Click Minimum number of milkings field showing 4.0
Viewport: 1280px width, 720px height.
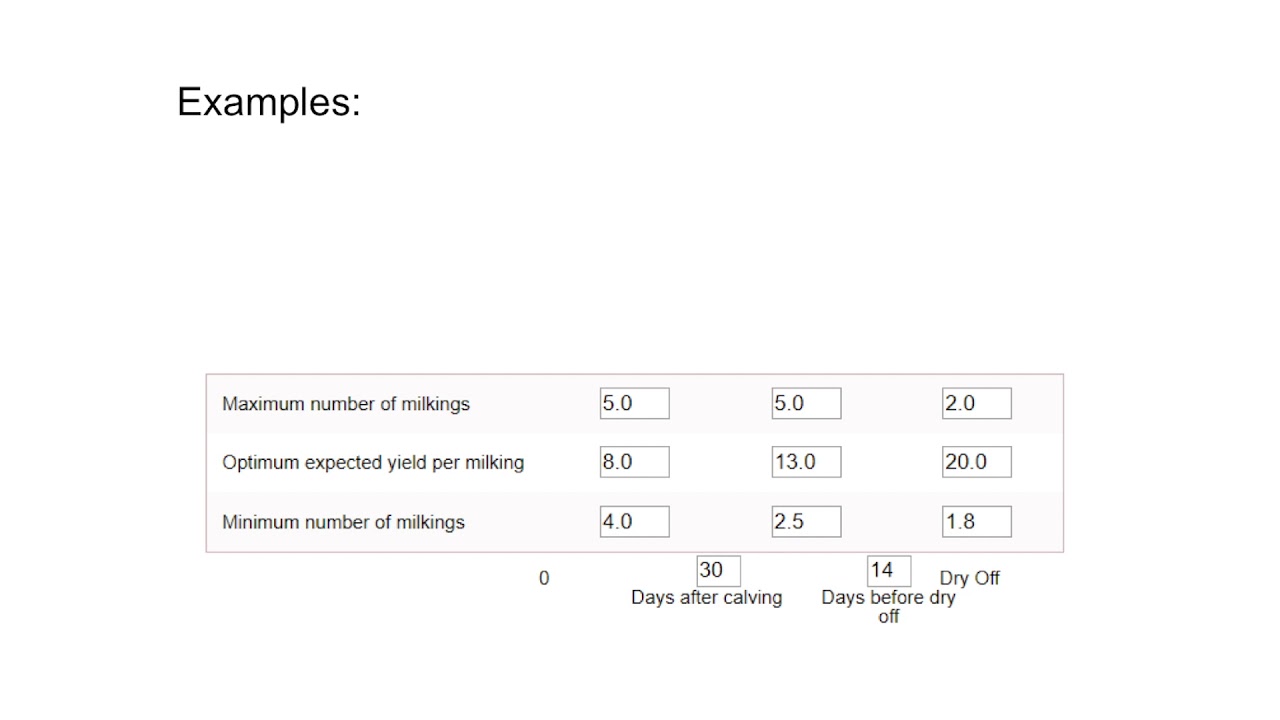634,521
